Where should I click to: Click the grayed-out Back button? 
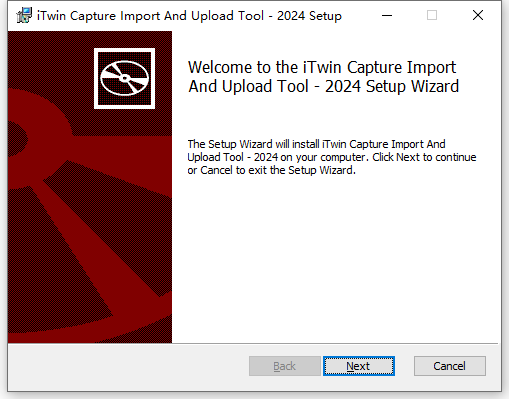pyautogui.click(x=285, y=366)
